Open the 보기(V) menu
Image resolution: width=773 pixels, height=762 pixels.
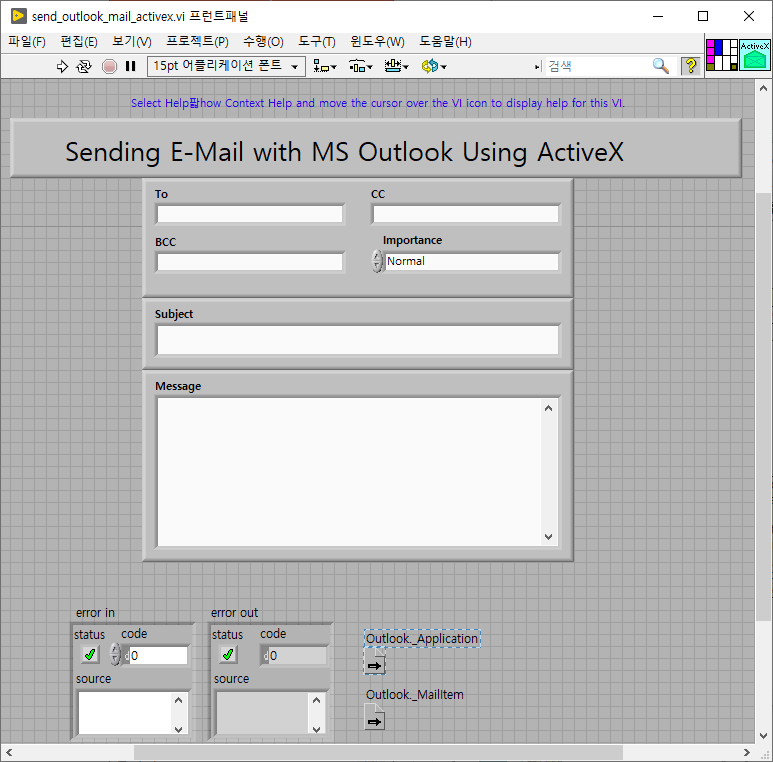point(132,41)
